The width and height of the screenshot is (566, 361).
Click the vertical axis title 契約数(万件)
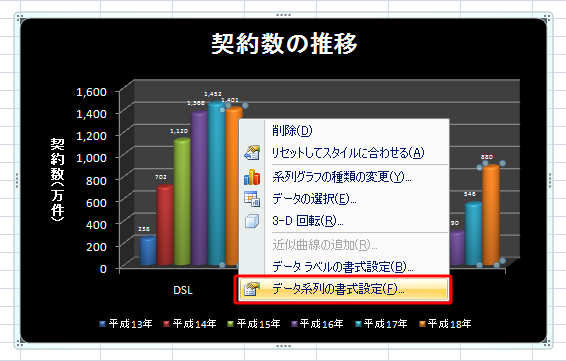[x=57, y=179]
